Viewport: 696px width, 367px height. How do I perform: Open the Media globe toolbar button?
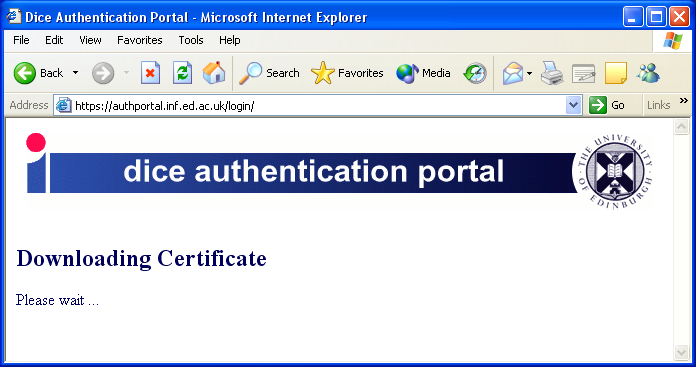tap(423, 73)
